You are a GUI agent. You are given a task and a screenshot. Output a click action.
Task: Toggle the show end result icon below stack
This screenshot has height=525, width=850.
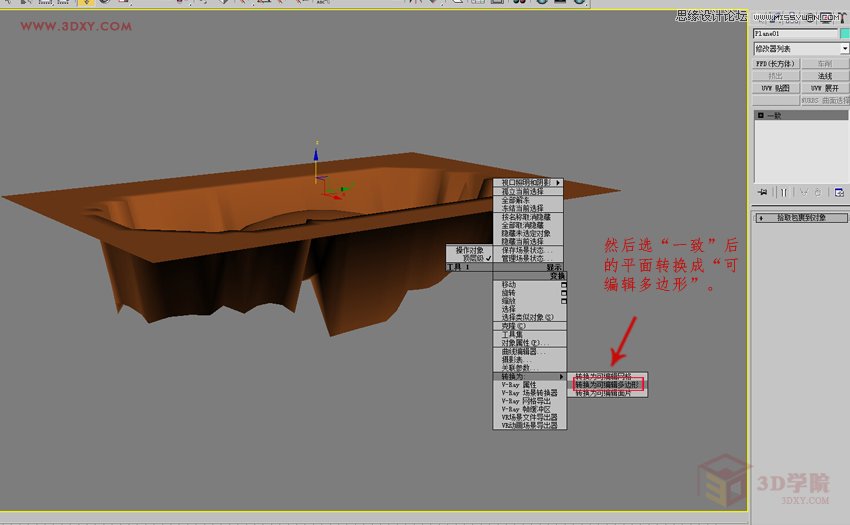[784, 192]
